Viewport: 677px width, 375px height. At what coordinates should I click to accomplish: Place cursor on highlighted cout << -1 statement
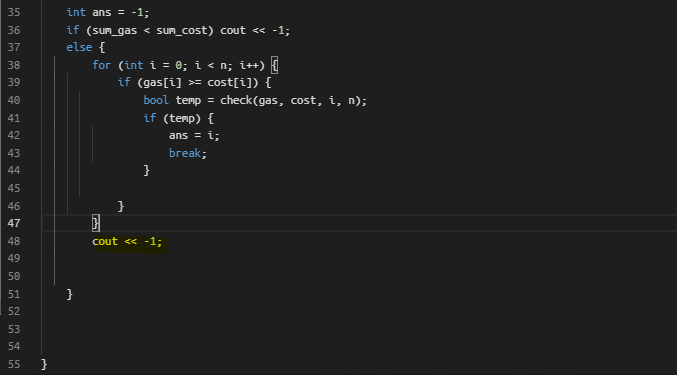pyautogui.click(x=127, y=241)
